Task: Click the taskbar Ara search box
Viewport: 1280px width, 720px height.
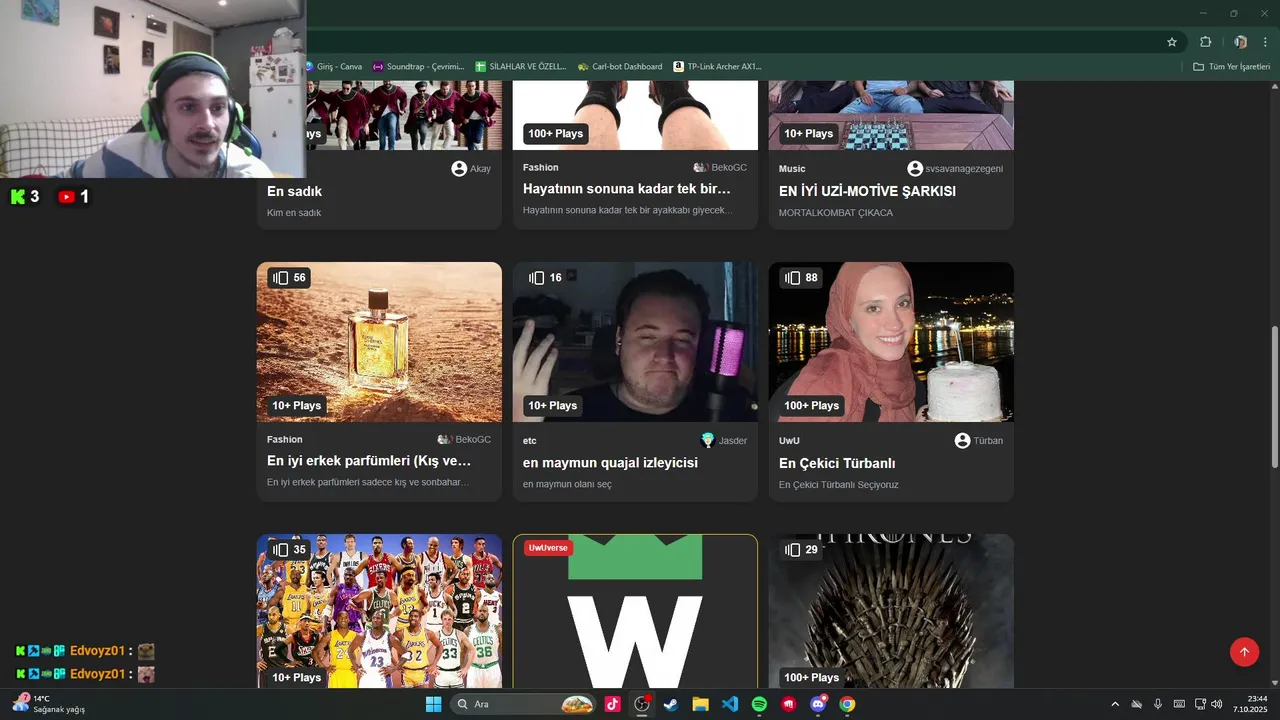Action: (x=525, y=704)
